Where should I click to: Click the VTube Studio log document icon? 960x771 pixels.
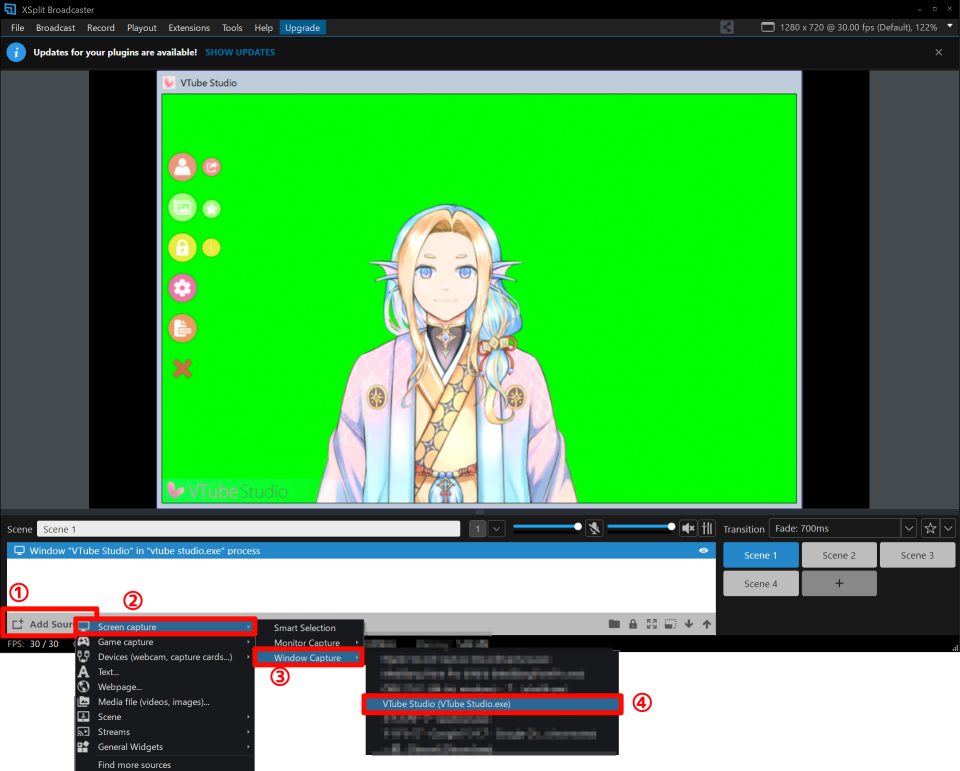pos(182,328)
